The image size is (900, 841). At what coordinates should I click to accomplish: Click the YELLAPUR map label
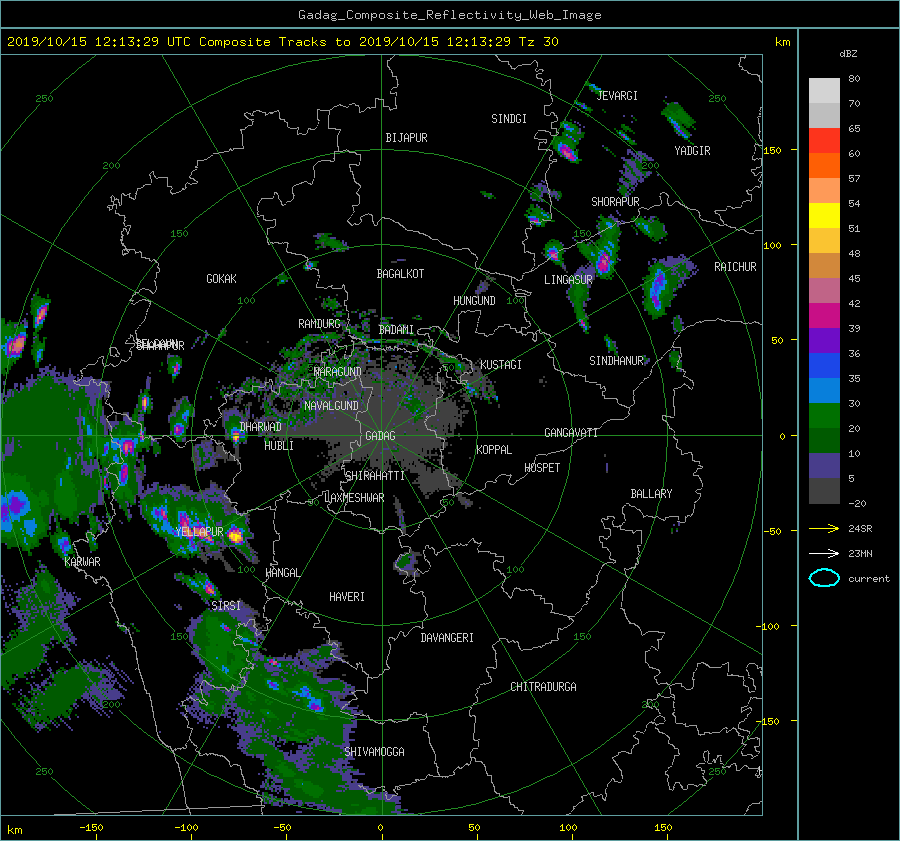click(x=199, y=532)
